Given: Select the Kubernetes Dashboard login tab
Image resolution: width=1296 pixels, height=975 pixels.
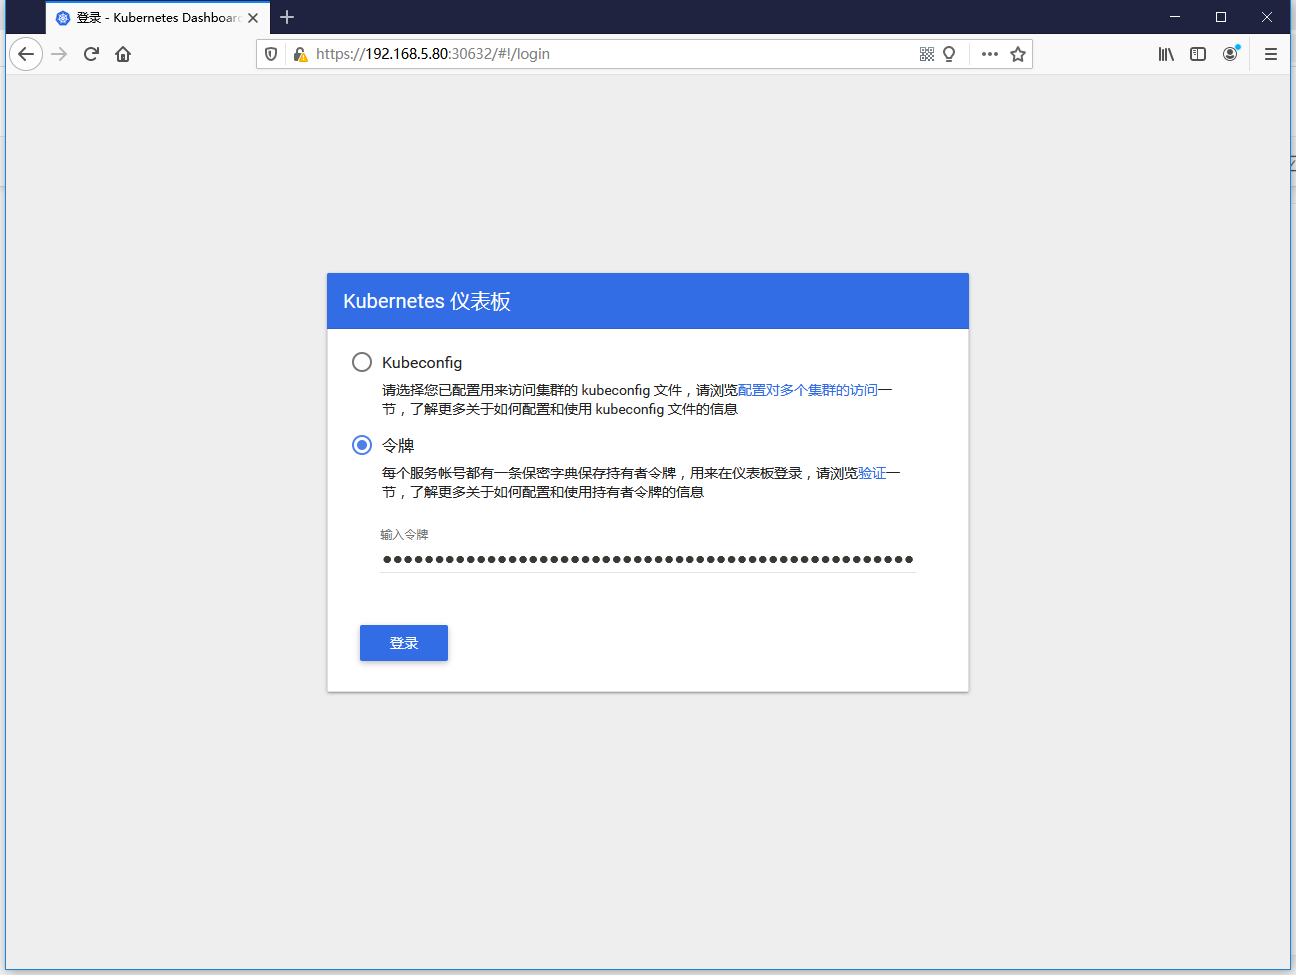Looking at the screenshot, I should click(x=158, y=18).
